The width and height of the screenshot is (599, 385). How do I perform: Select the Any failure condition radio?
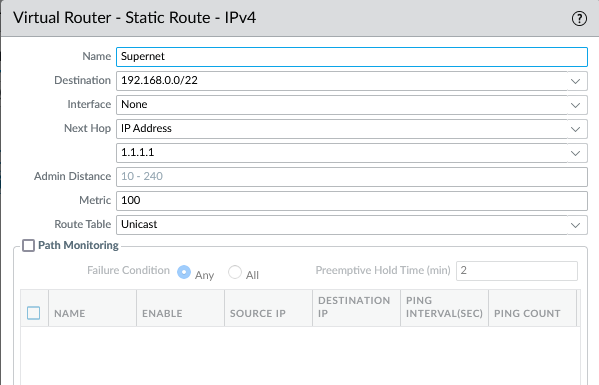tap(184, 272)
